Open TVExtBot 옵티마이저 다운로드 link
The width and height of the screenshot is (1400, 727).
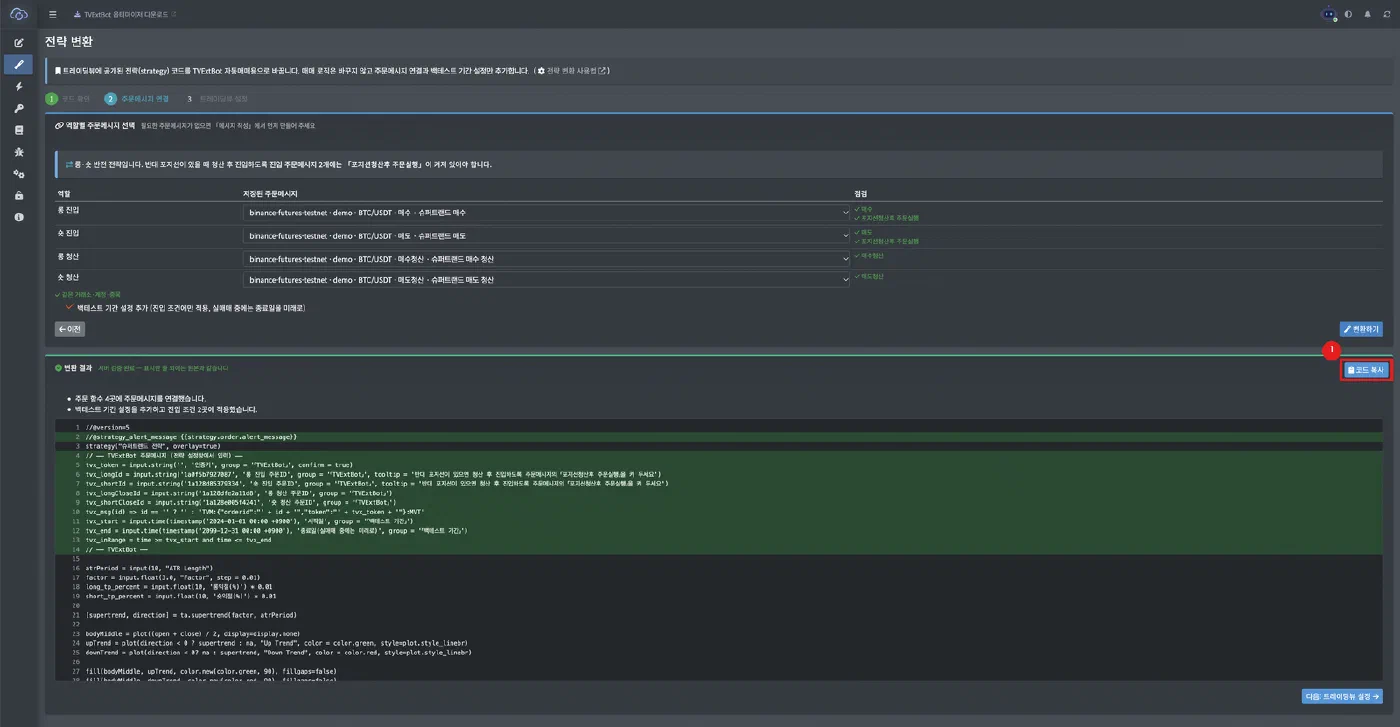(x=126, y=14)
